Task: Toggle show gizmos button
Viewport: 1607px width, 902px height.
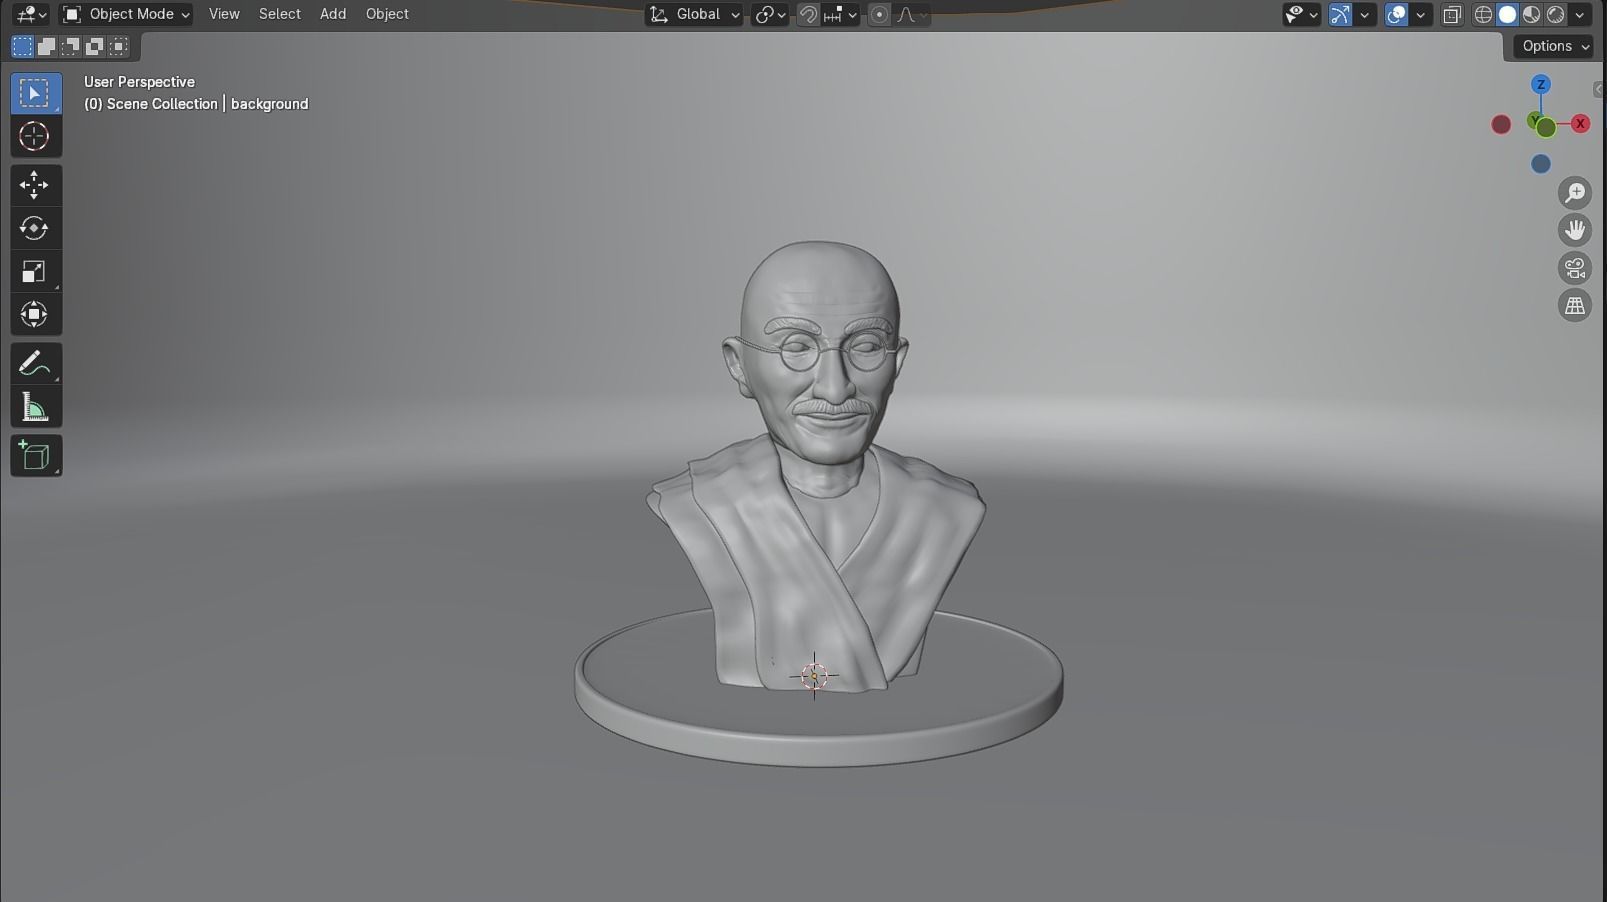Action: [1341, 14]
